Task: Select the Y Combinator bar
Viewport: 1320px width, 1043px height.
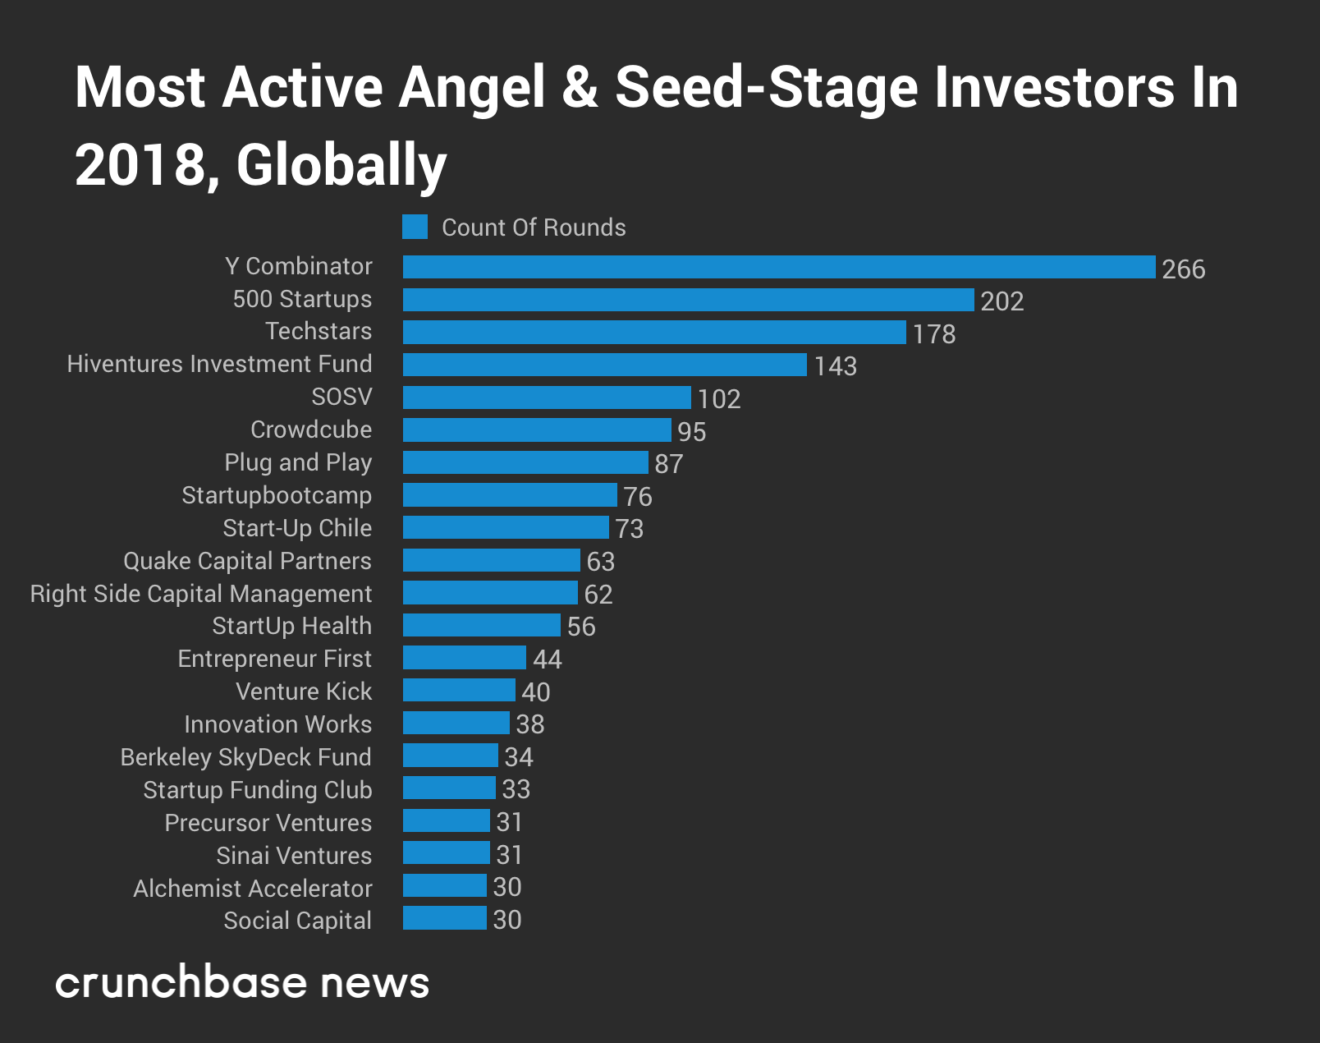Action: coord(779,267)
